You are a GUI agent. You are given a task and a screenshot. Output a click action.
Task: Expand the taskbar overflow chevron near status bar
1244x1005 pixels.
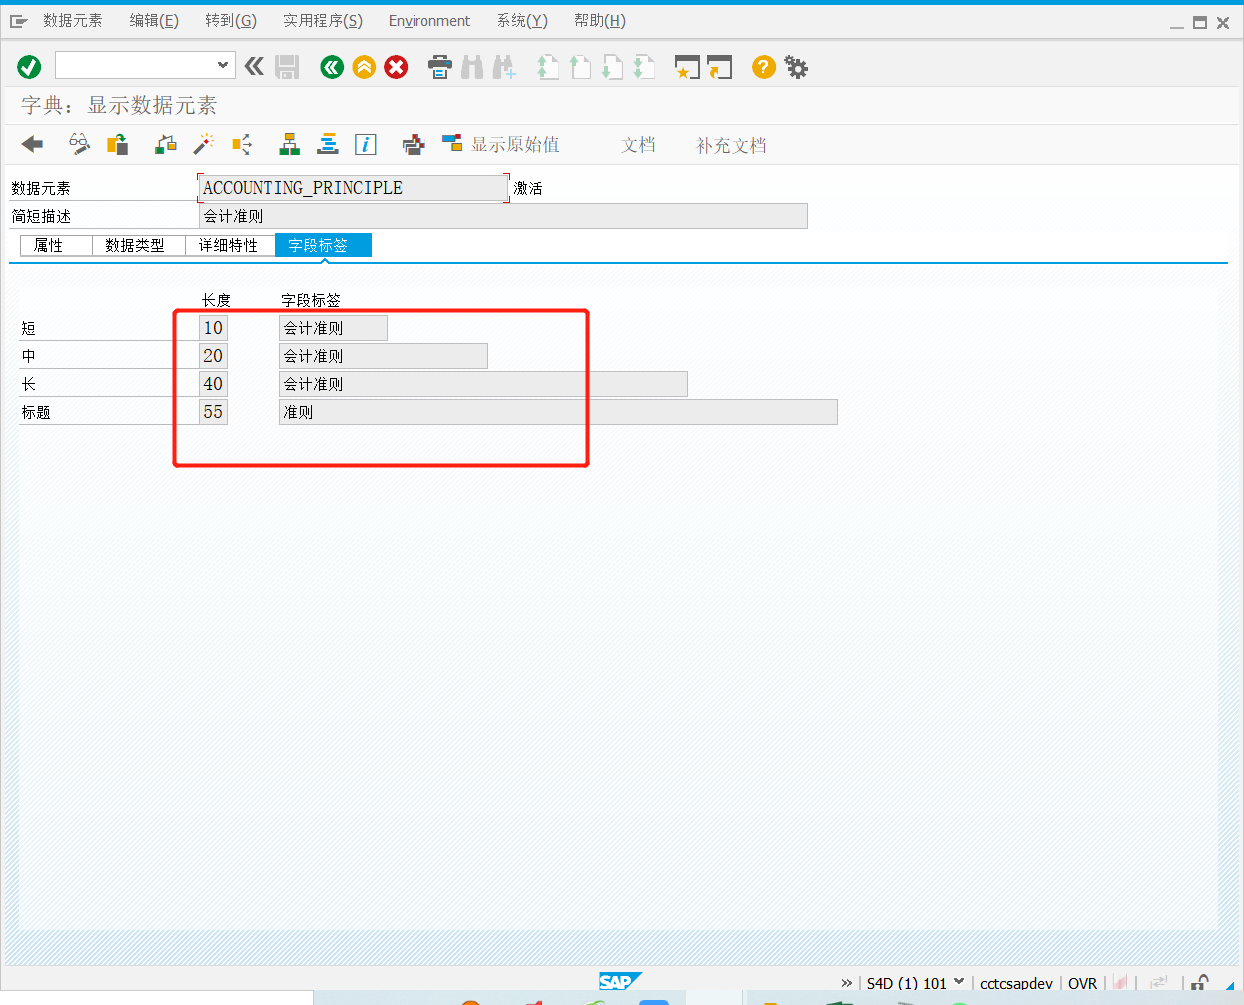847,982
